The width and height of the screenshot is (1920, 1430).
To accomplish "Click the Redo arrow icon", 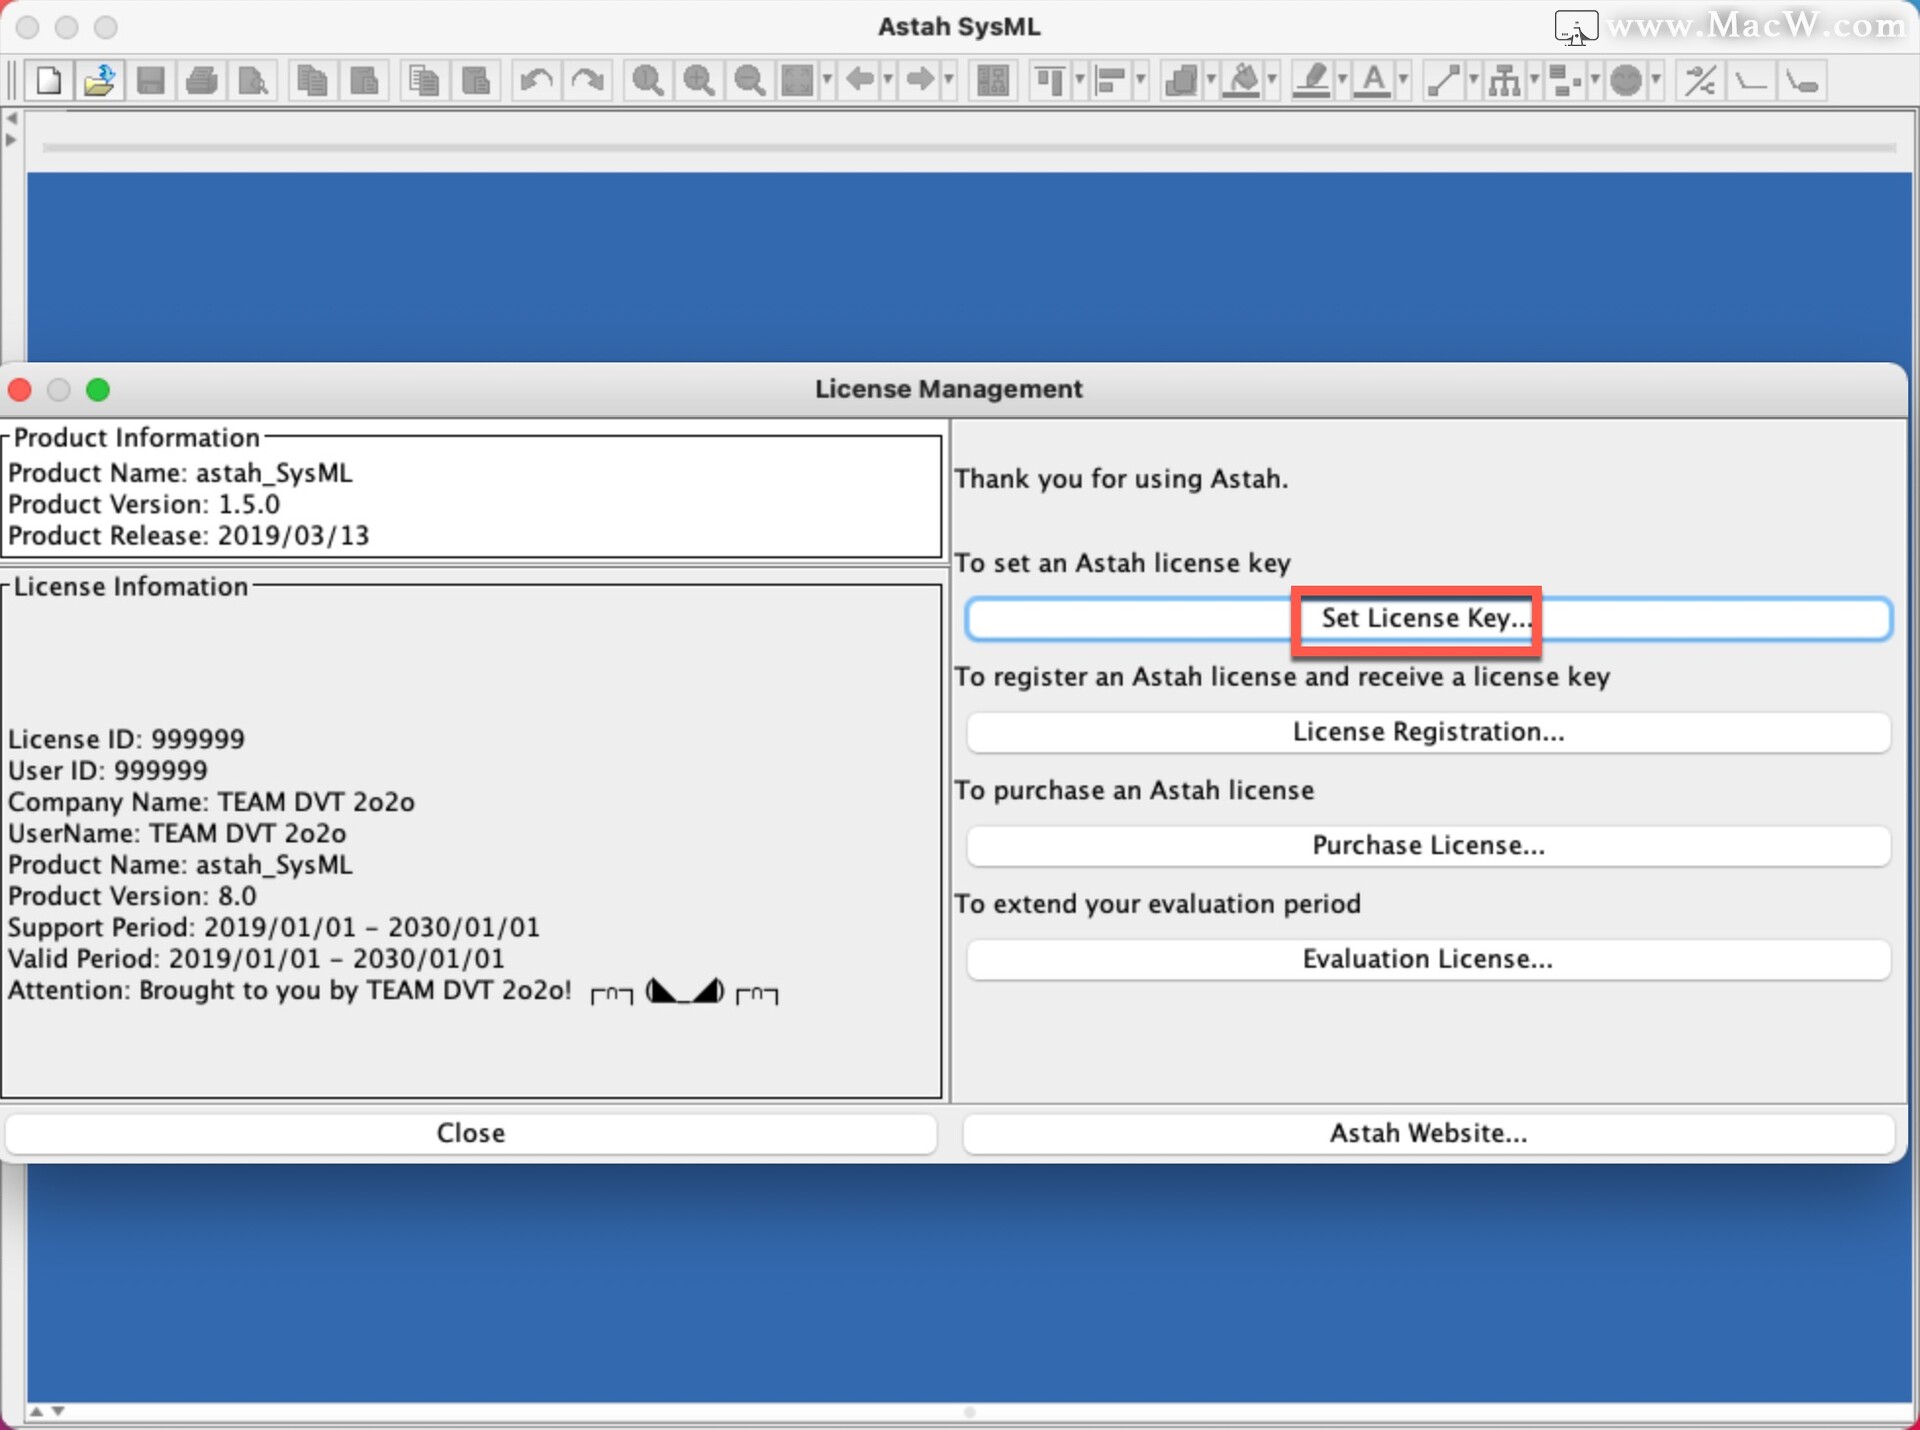I will 587,80.
